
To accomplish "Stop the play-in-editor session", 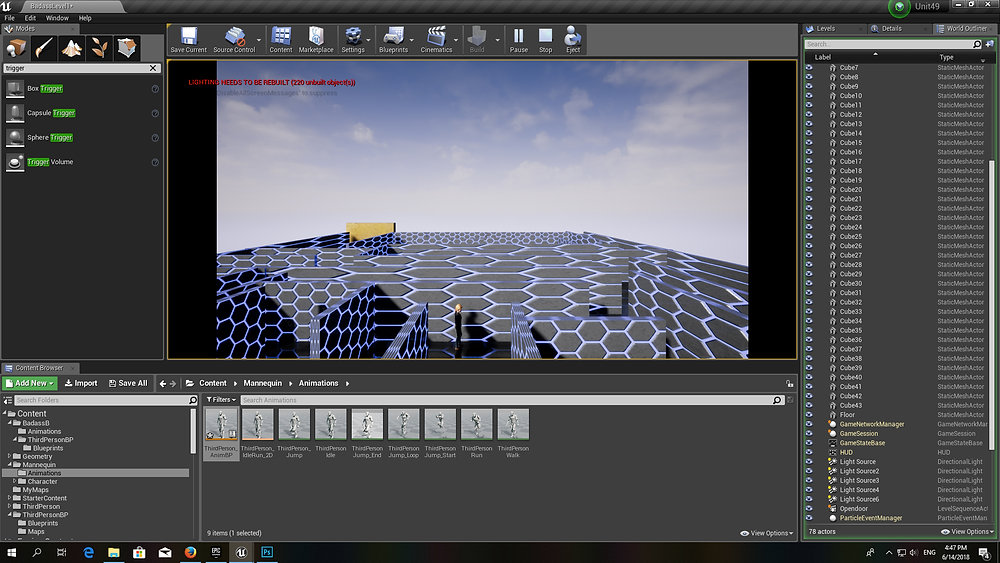I will tap(545, 40).
